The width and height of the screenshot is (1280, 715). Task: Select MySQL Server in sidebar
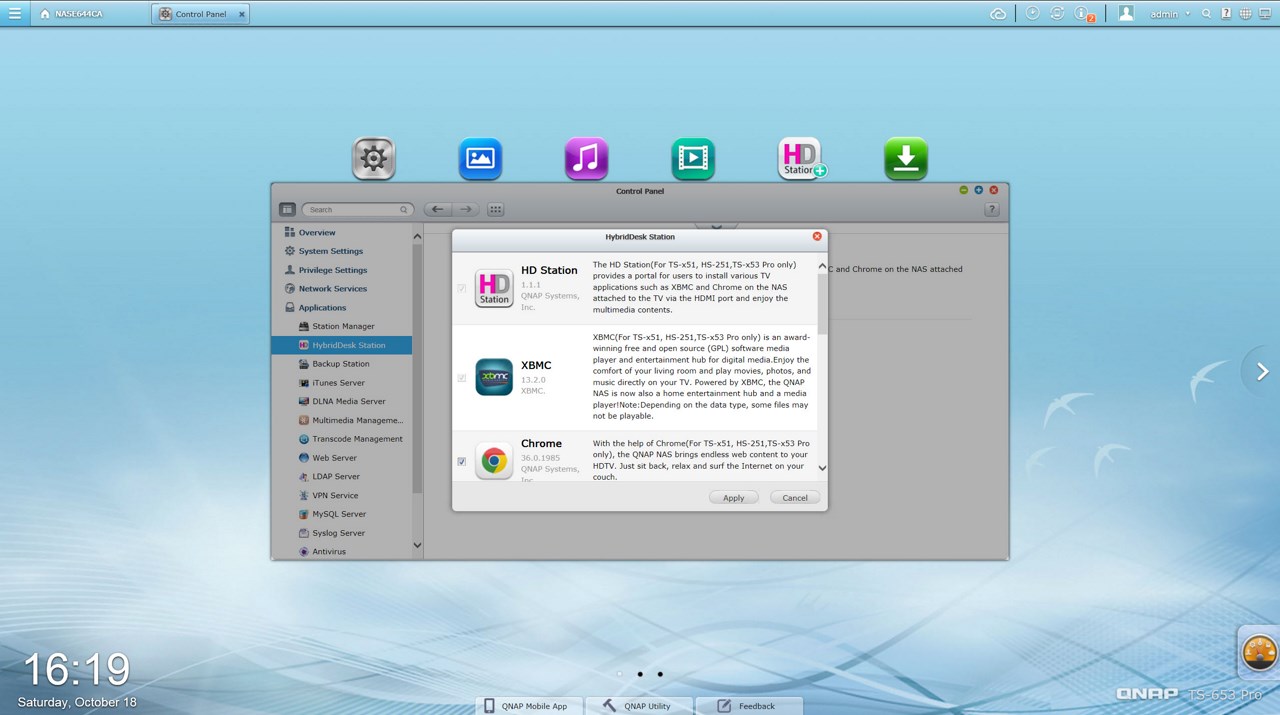coord(341,514)
